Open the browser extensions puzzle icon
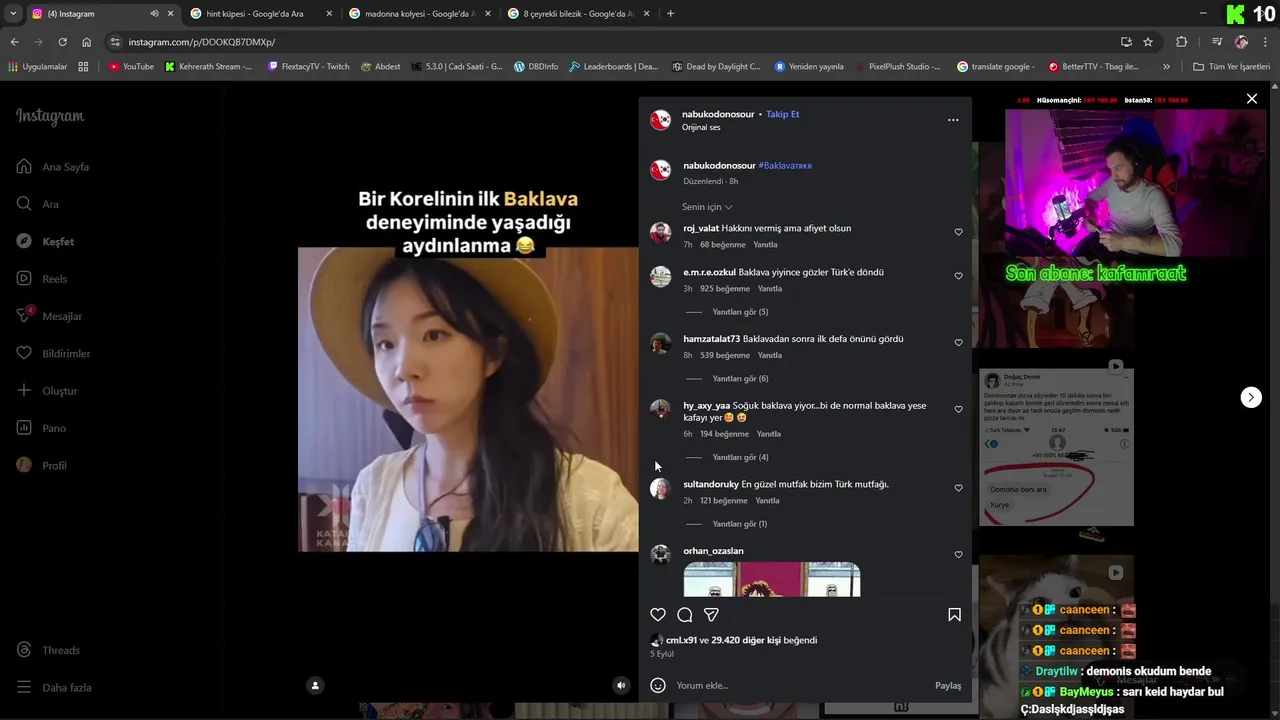Viewport: 1280px width, 720px height. coord(1182,42)
